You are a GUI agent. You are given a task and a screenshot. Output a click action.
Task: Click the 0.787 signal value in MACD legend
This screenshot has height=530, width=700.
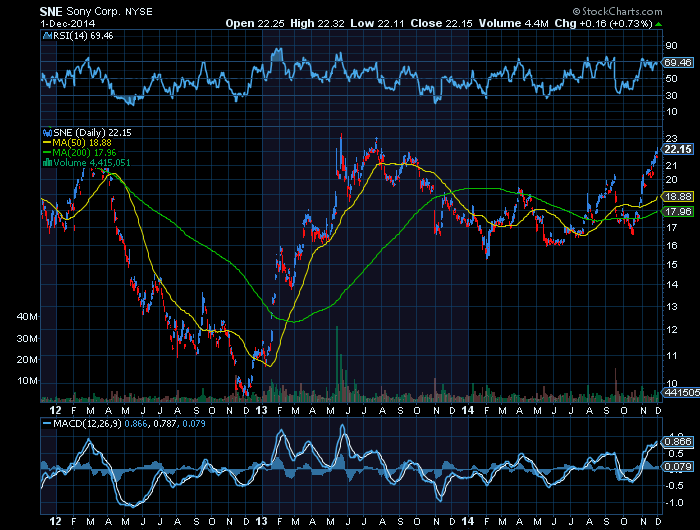164,423
